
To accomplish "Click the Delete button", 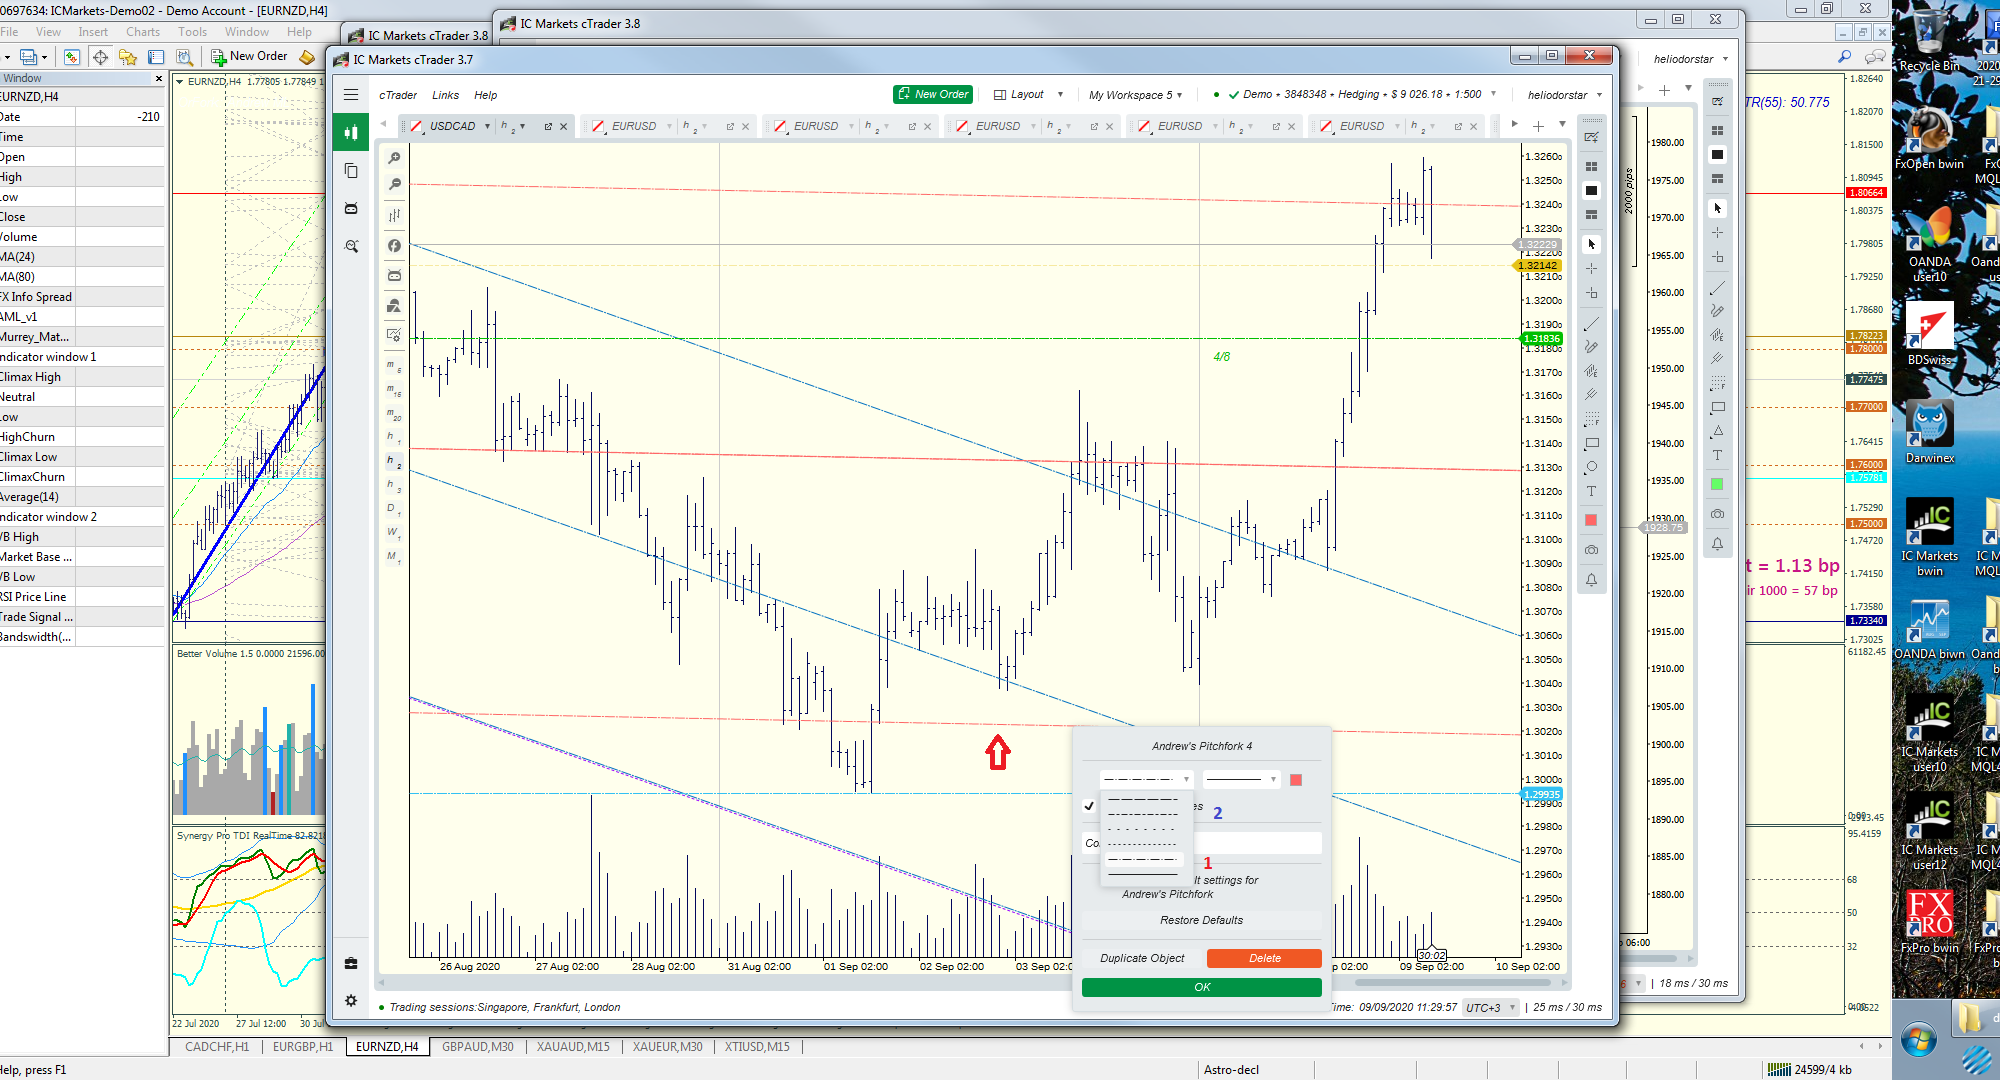I will pos(1264,958).
